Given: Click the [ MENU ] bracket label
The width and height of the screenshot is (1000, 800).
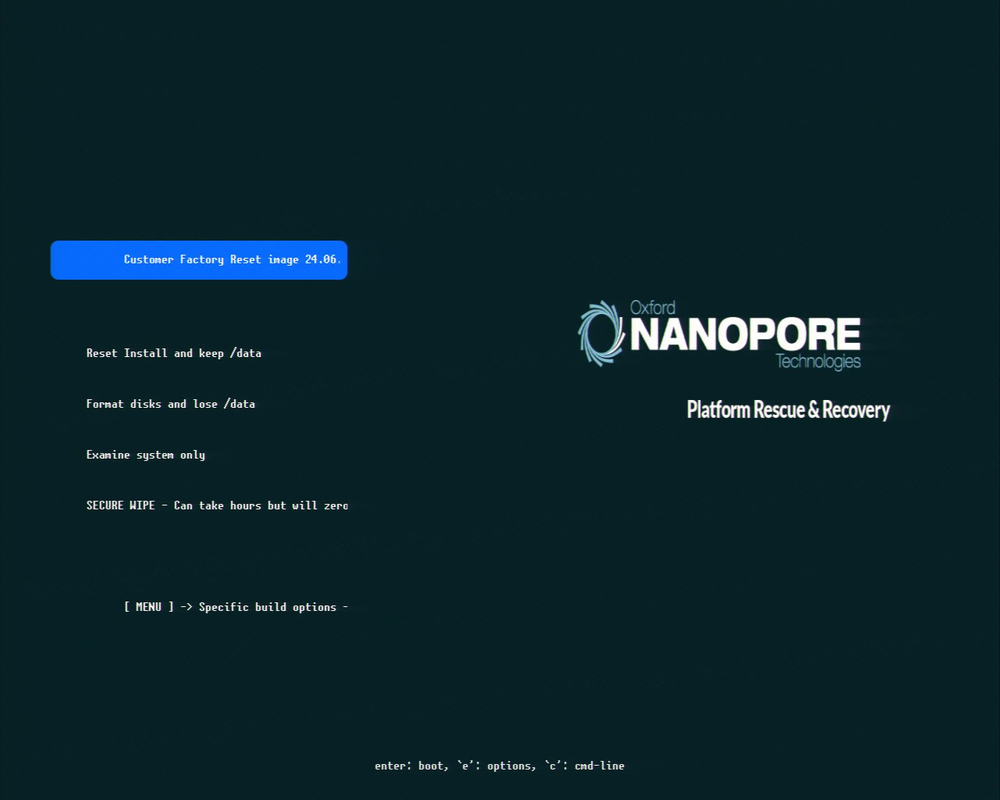Looking at the screenshot, I should pyautogui.click(x=149, y=607).
